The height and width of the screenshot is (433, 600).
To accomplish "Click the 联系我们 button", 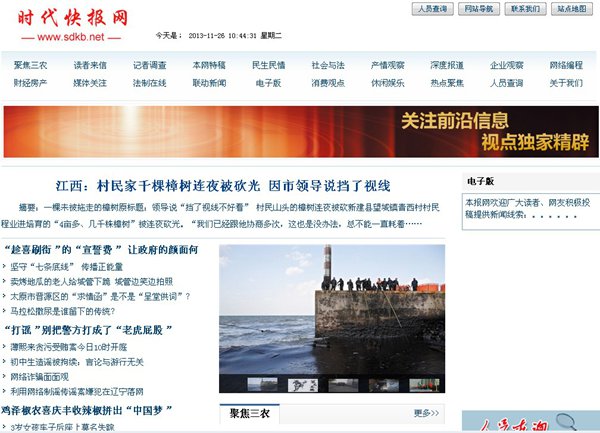I will pos(525,9).
